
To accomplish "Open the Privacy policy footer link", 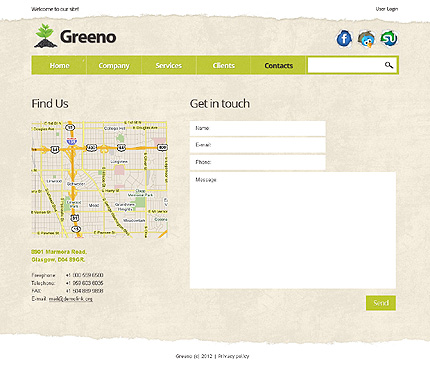I will pos(233,356).
